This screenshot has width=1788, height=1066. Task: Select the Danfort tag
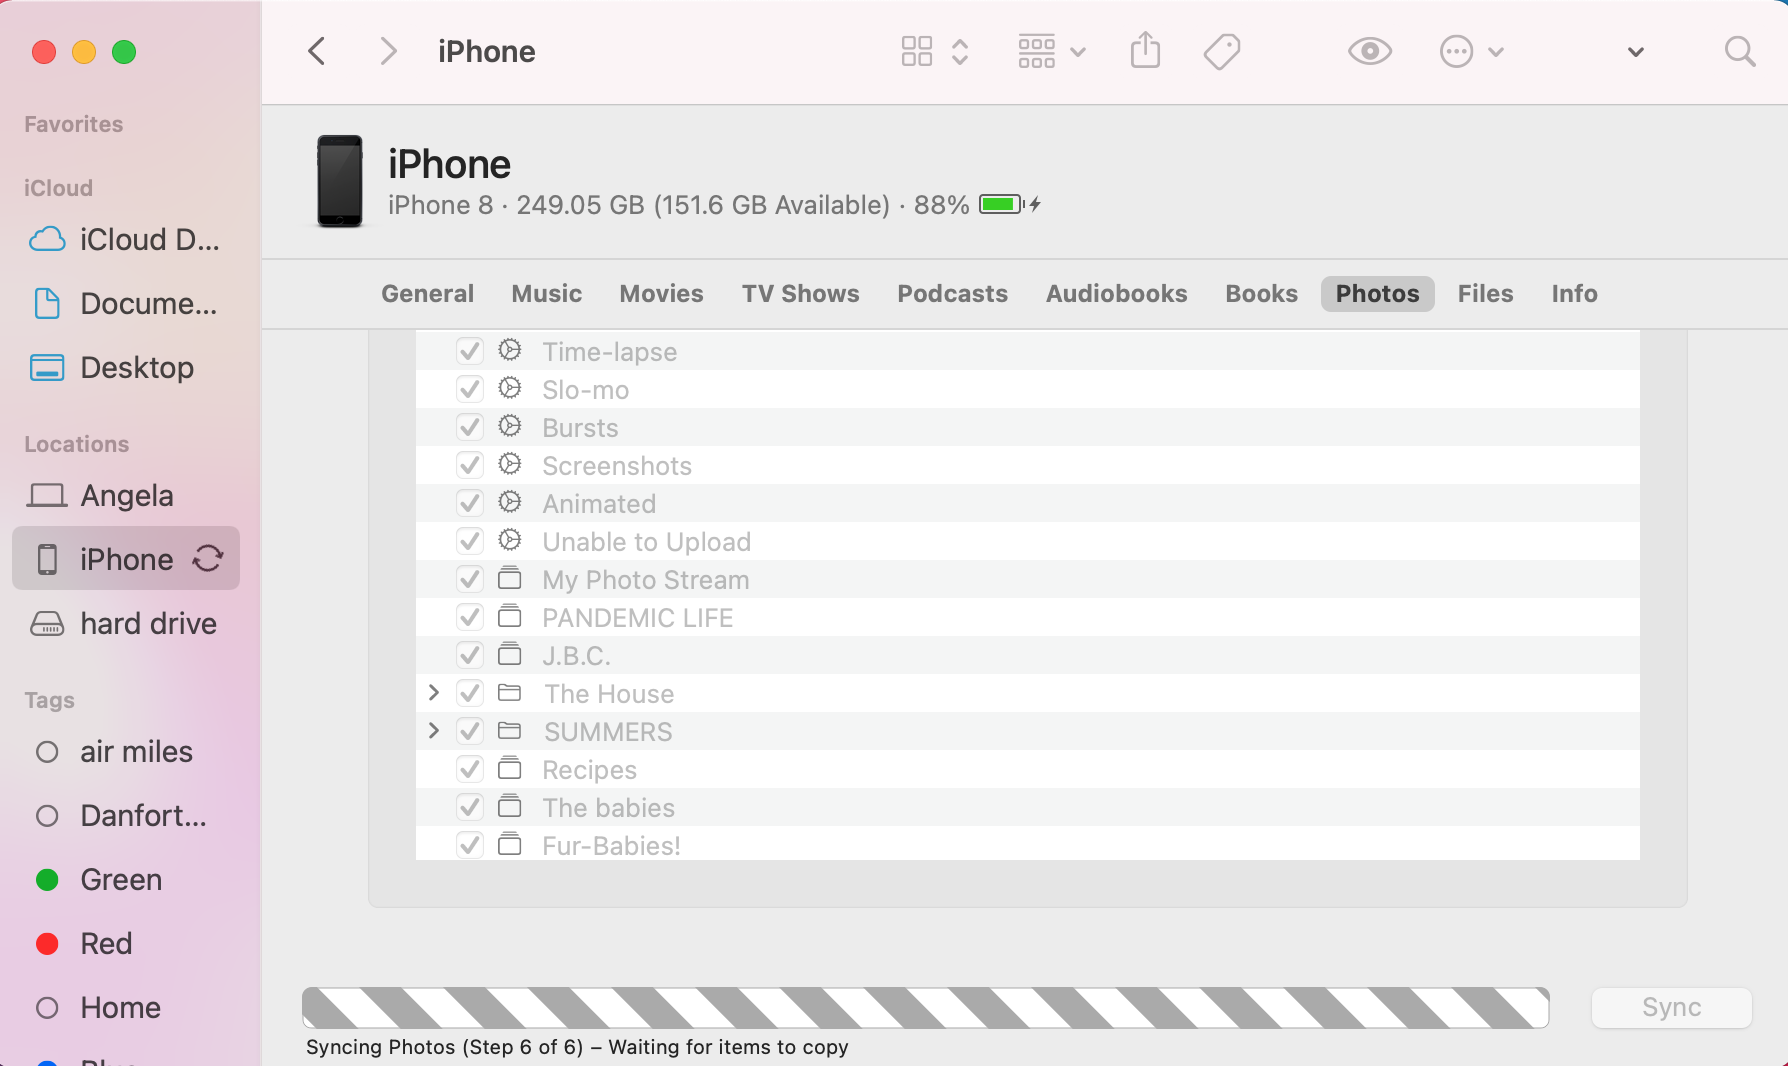[125, 816]
